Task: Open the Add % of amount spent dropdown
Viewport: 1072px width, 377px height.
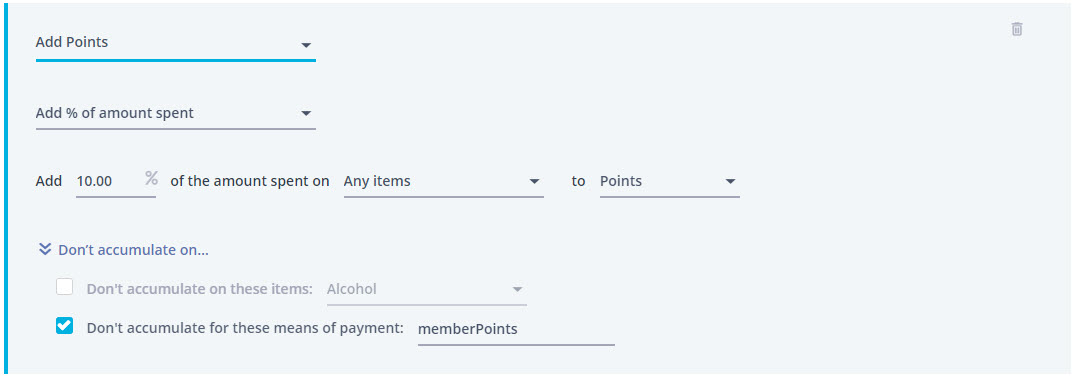Action: pos(176,114)
